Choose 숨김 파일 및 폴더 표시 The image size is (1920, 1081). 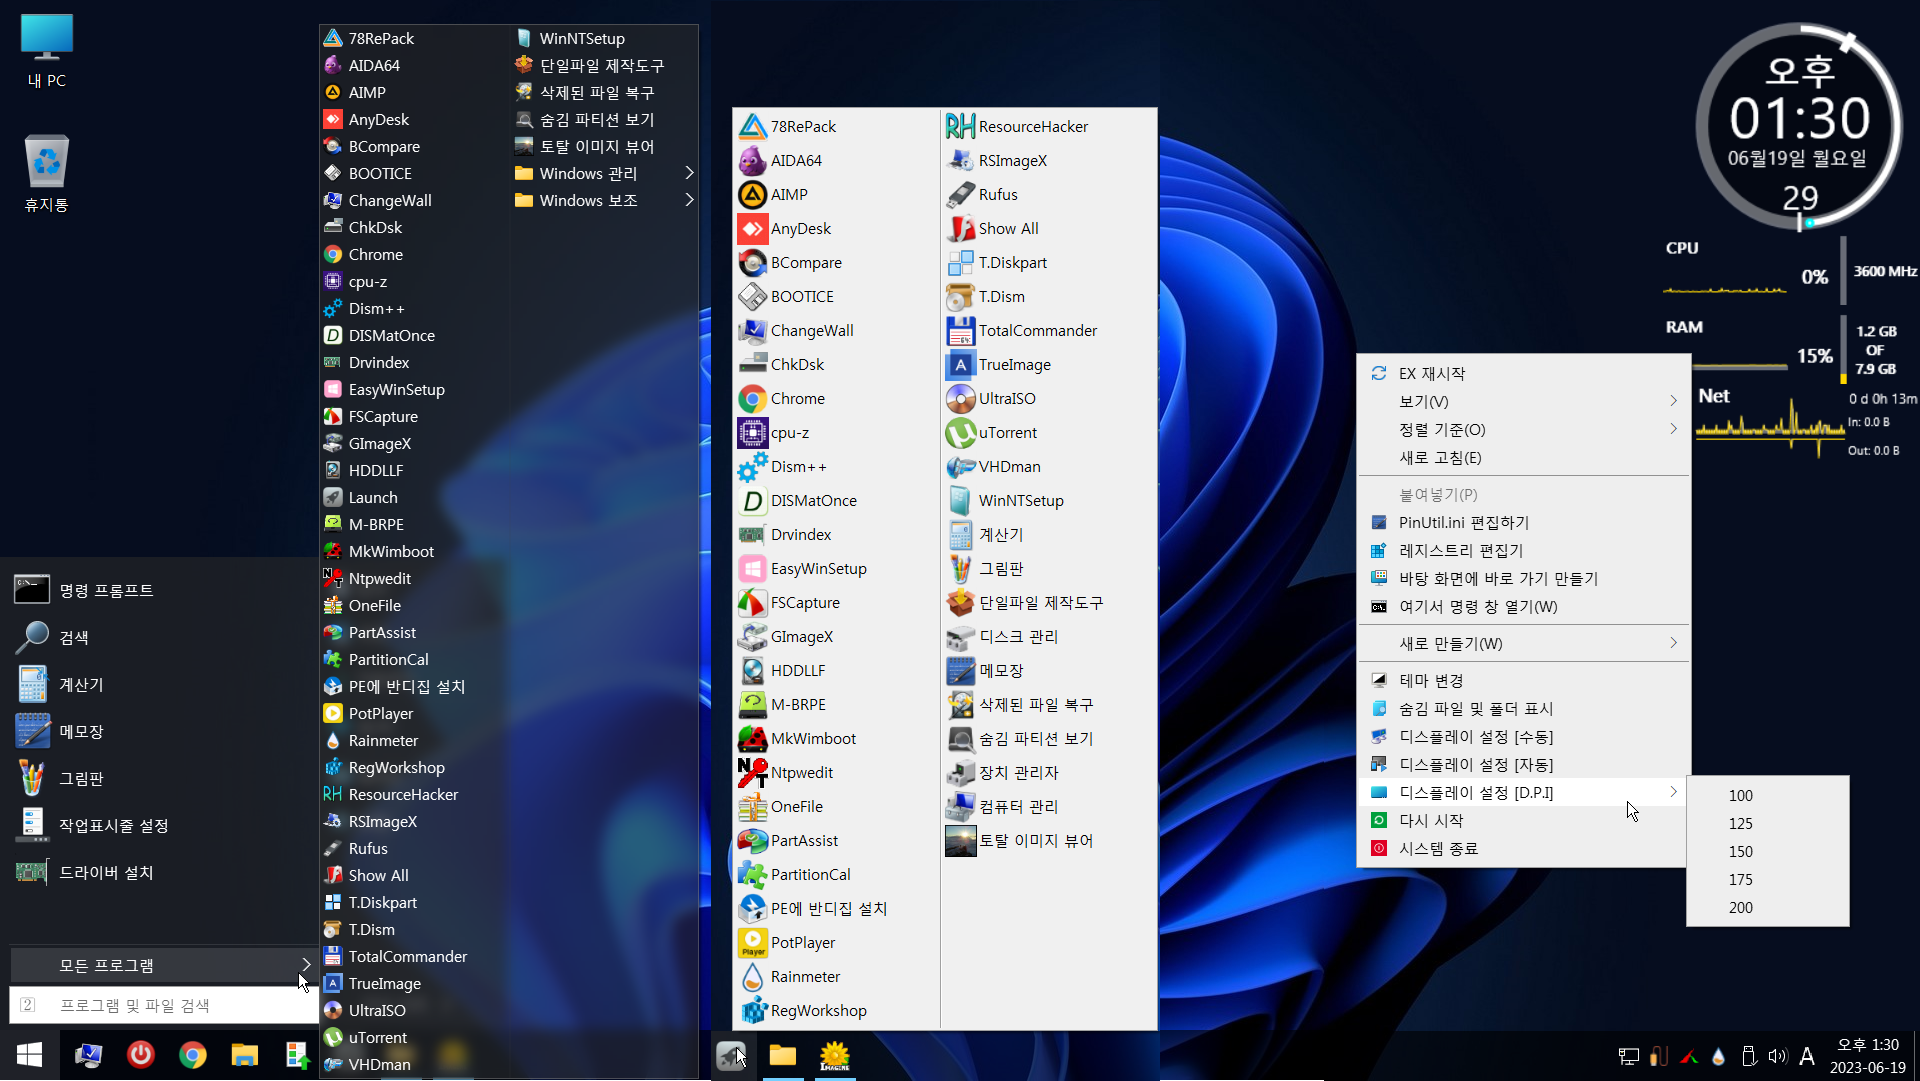pyautogui.click(x=1524, y=708)
